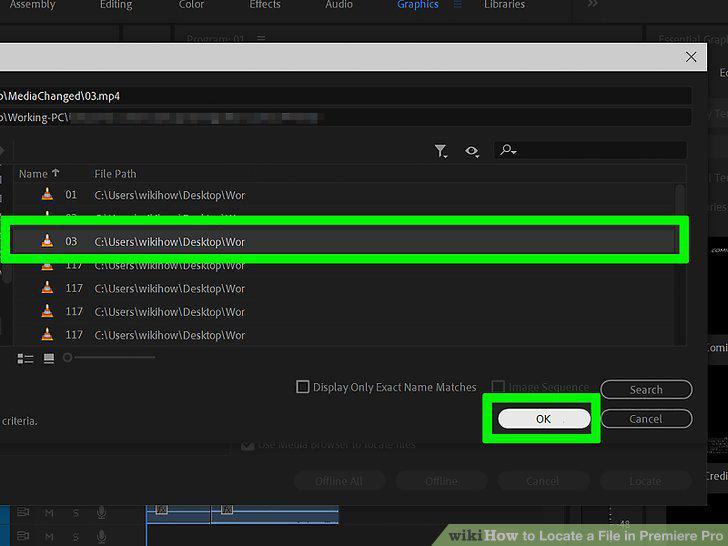Select the VLC icon for the last 117 row
The height and width of the screenshot is (546, 728).
point(47,334)
